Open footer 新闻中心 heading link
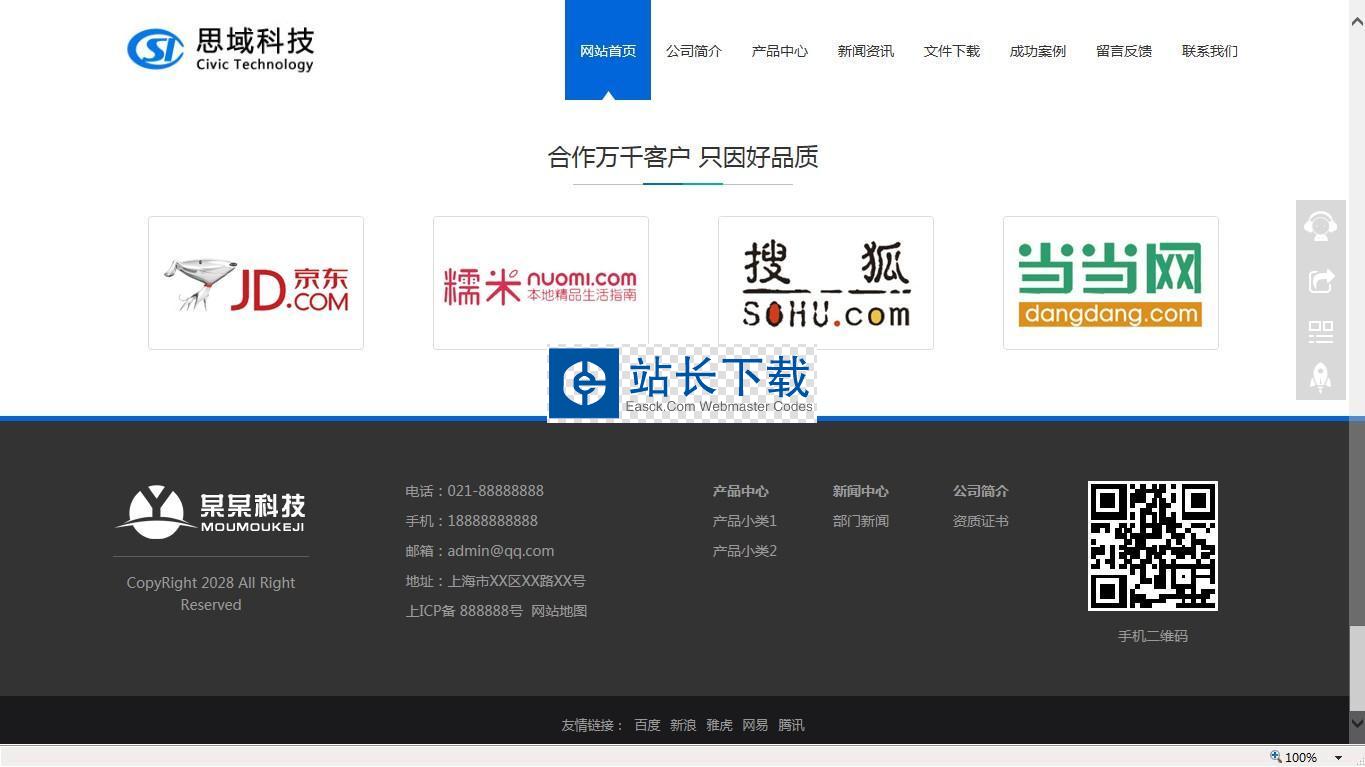The height and width of the screenshot is (767, 1365). click(861, 491)
